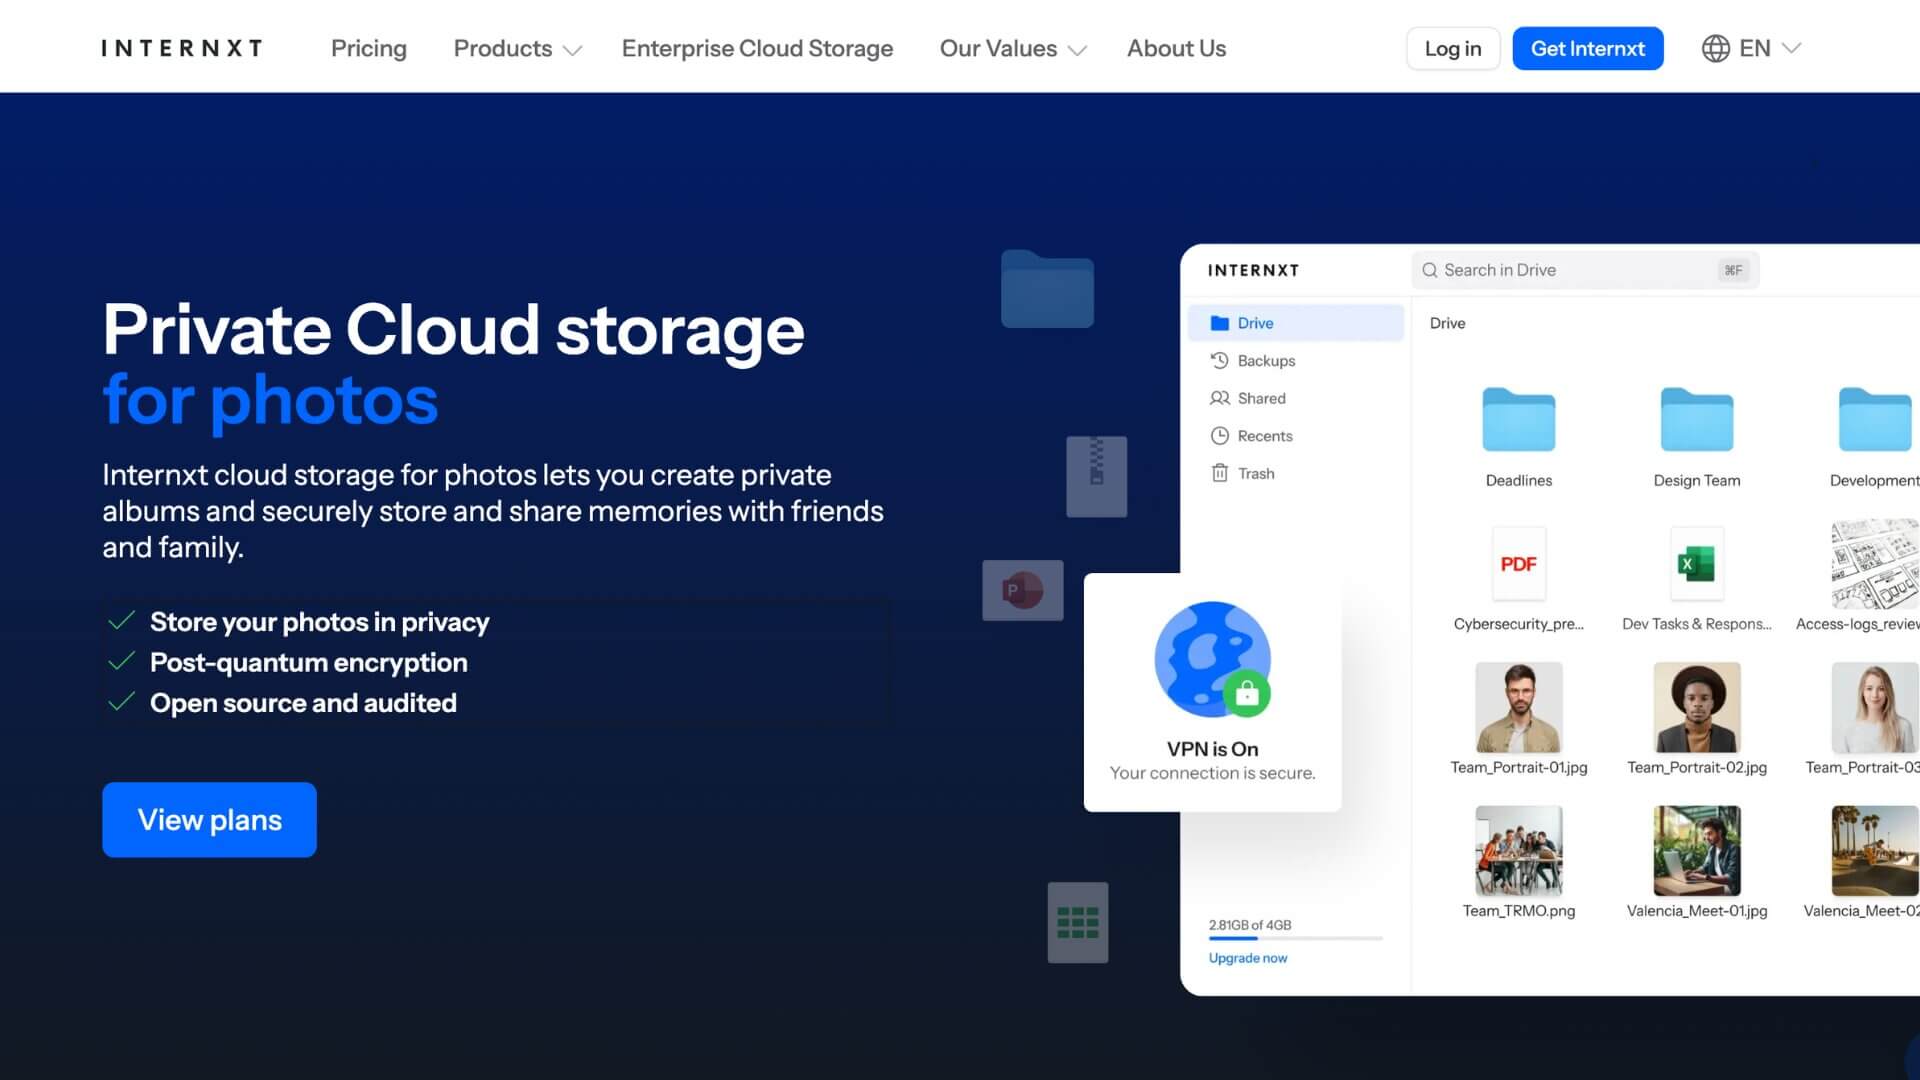Open the Team_Portrait-01.jpg thumbnail

(x=1518, y=707)
